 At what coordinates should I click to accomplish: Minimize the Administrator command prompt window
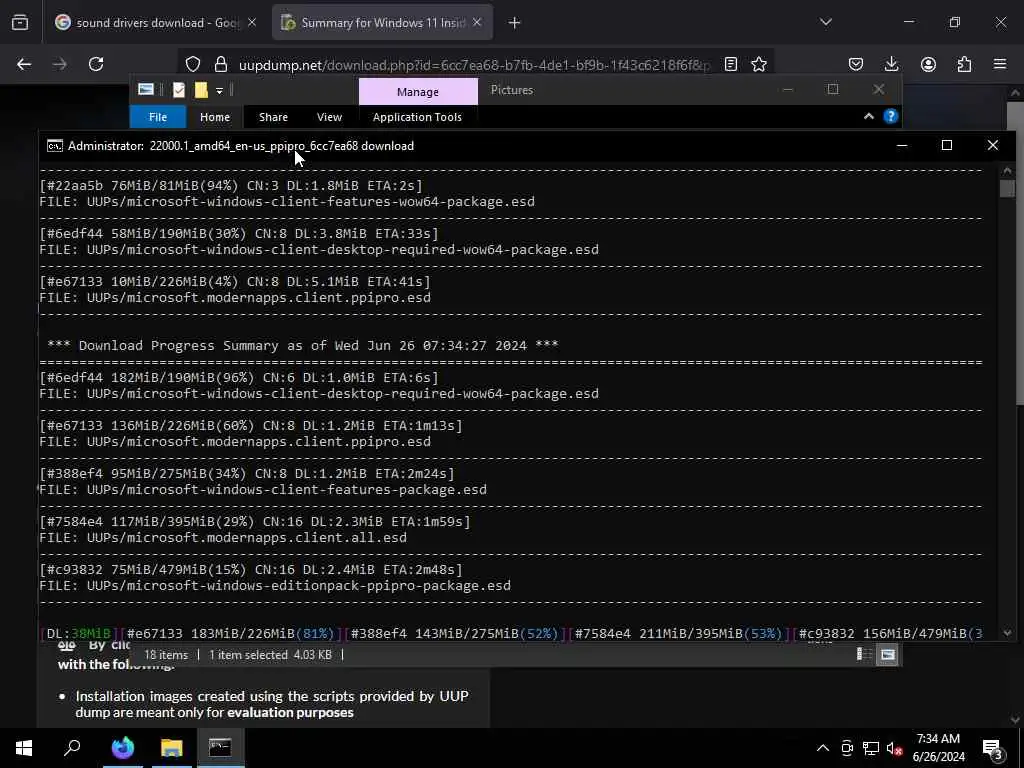click(x=902, y=145)
